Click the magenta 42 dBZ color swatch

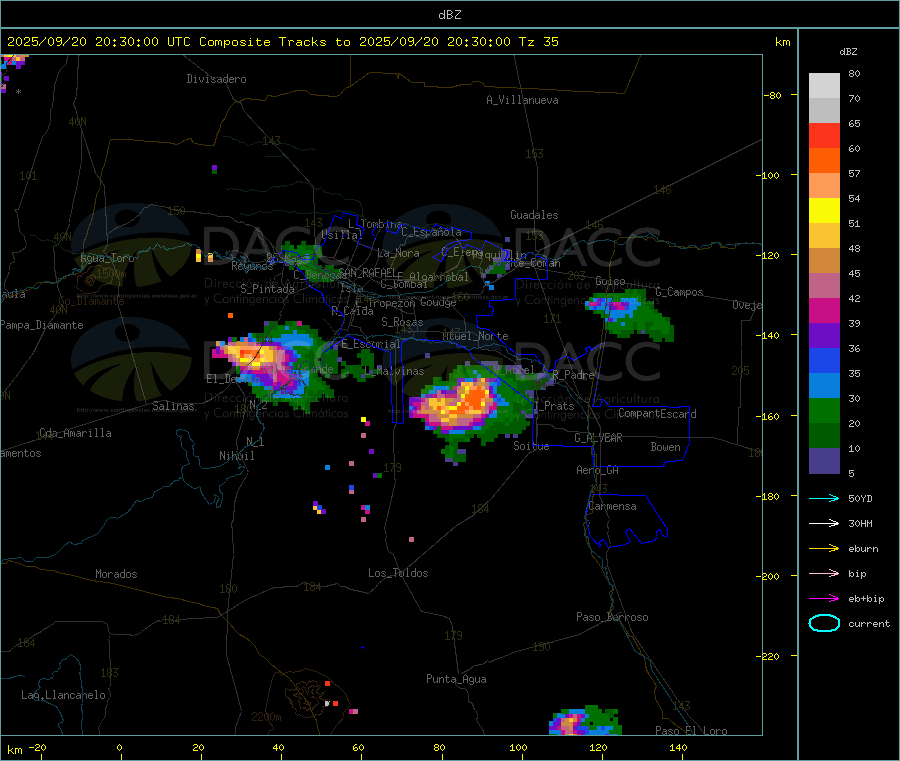tap(824, 310)
